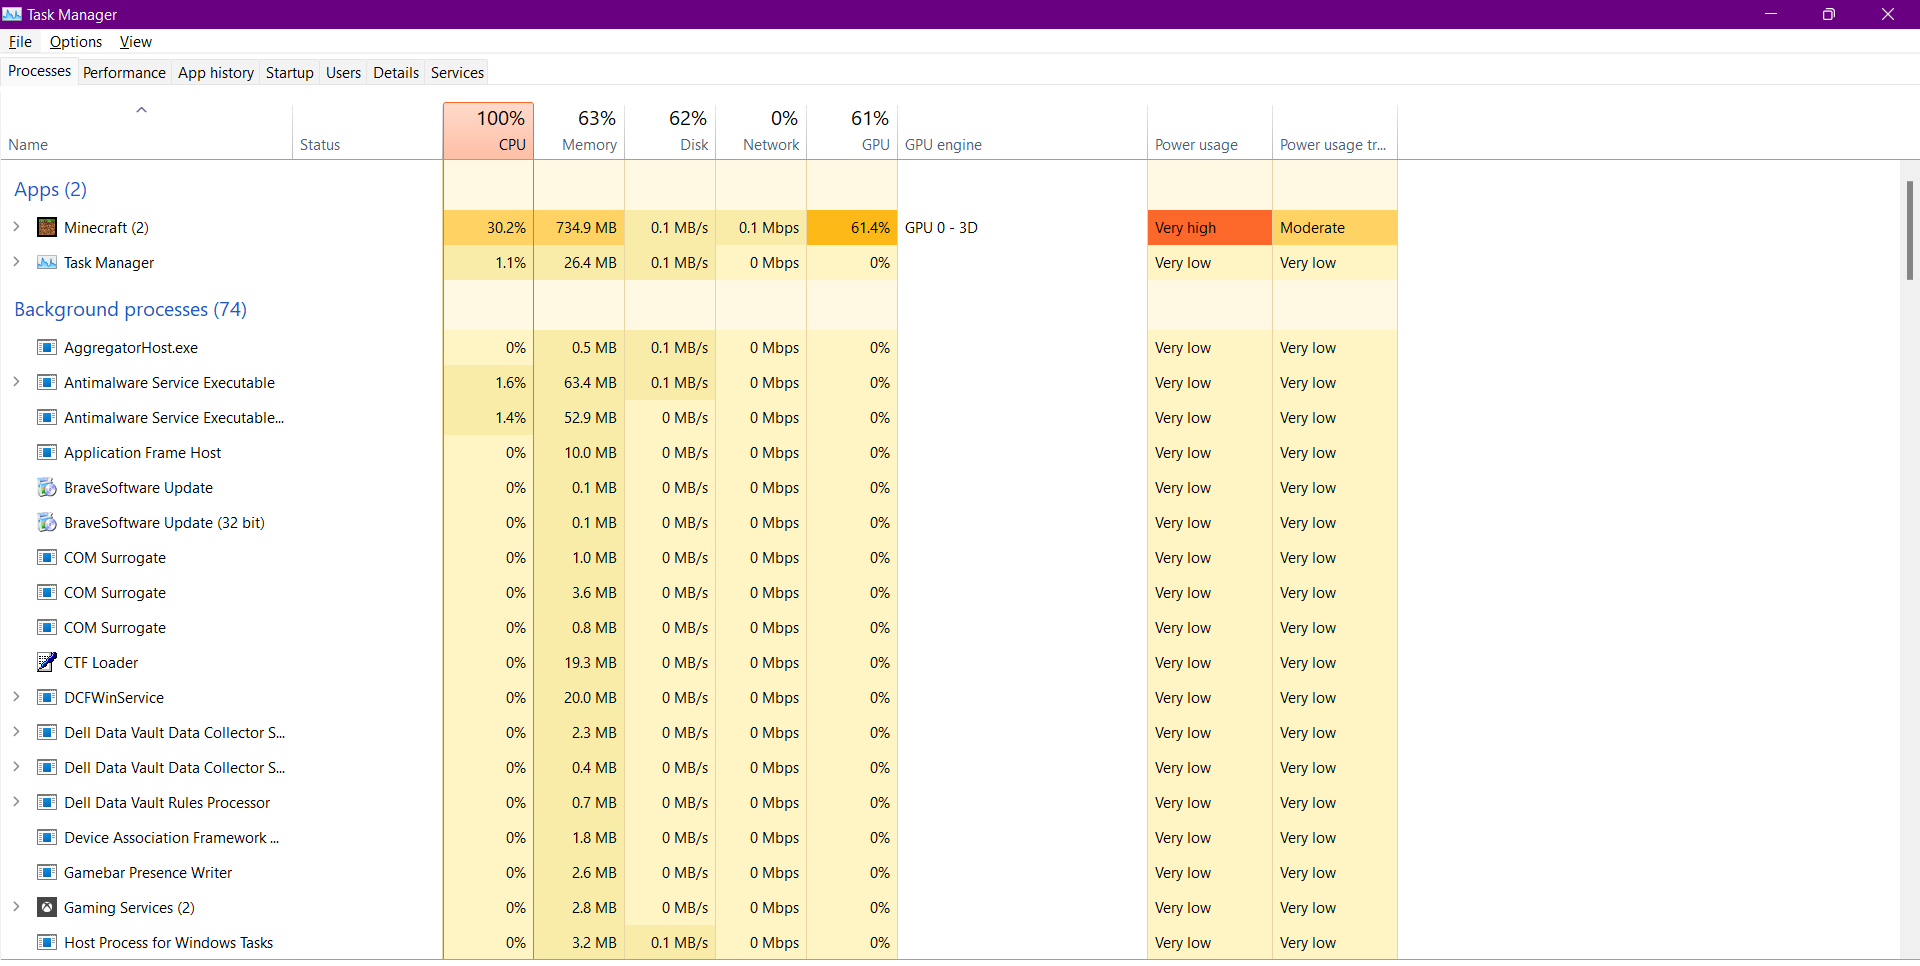This screenshot has height=966, width=1920.
Task: Open the Options menu
Action: (75, 42)
